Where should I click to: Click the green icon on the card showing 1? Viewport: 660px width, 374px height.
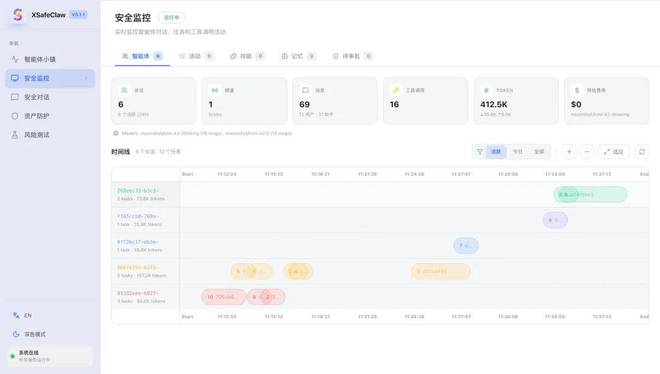[x=214, y=90]
